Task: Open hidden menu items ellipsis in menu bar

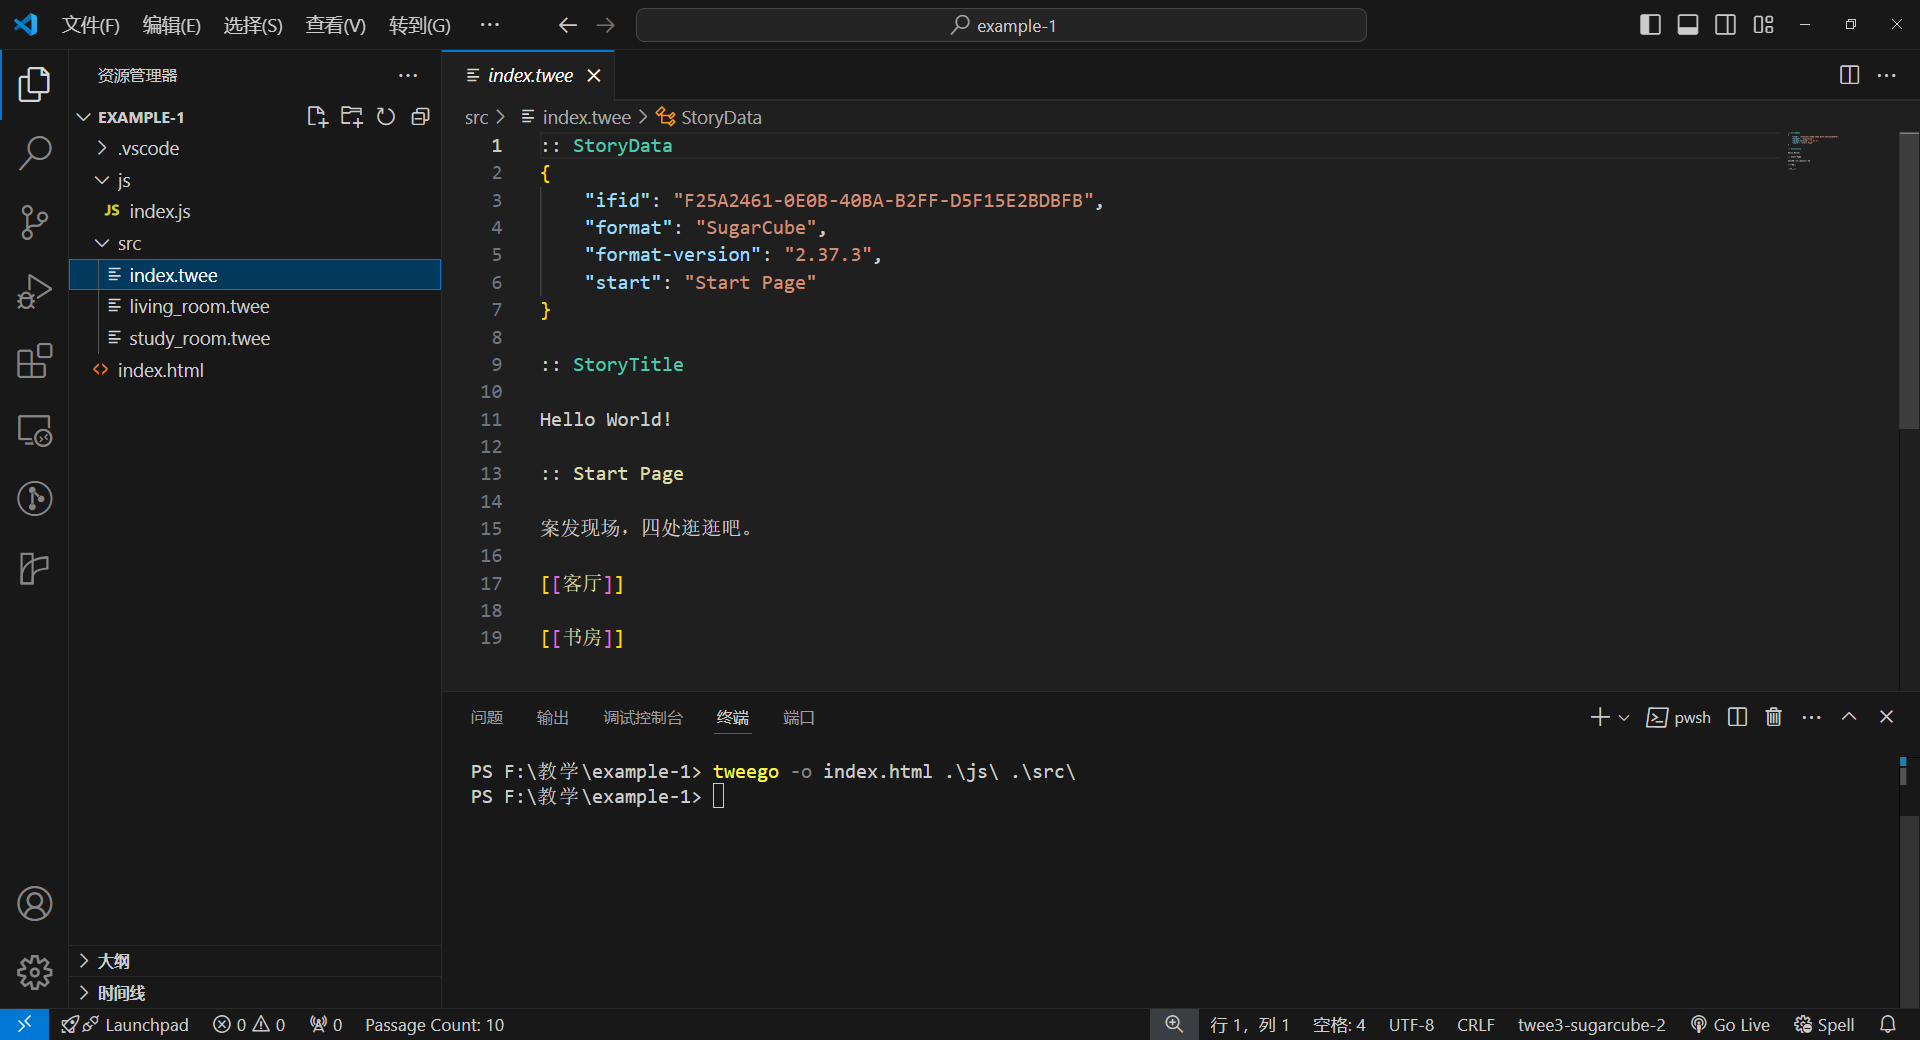Action: (489, 25)
